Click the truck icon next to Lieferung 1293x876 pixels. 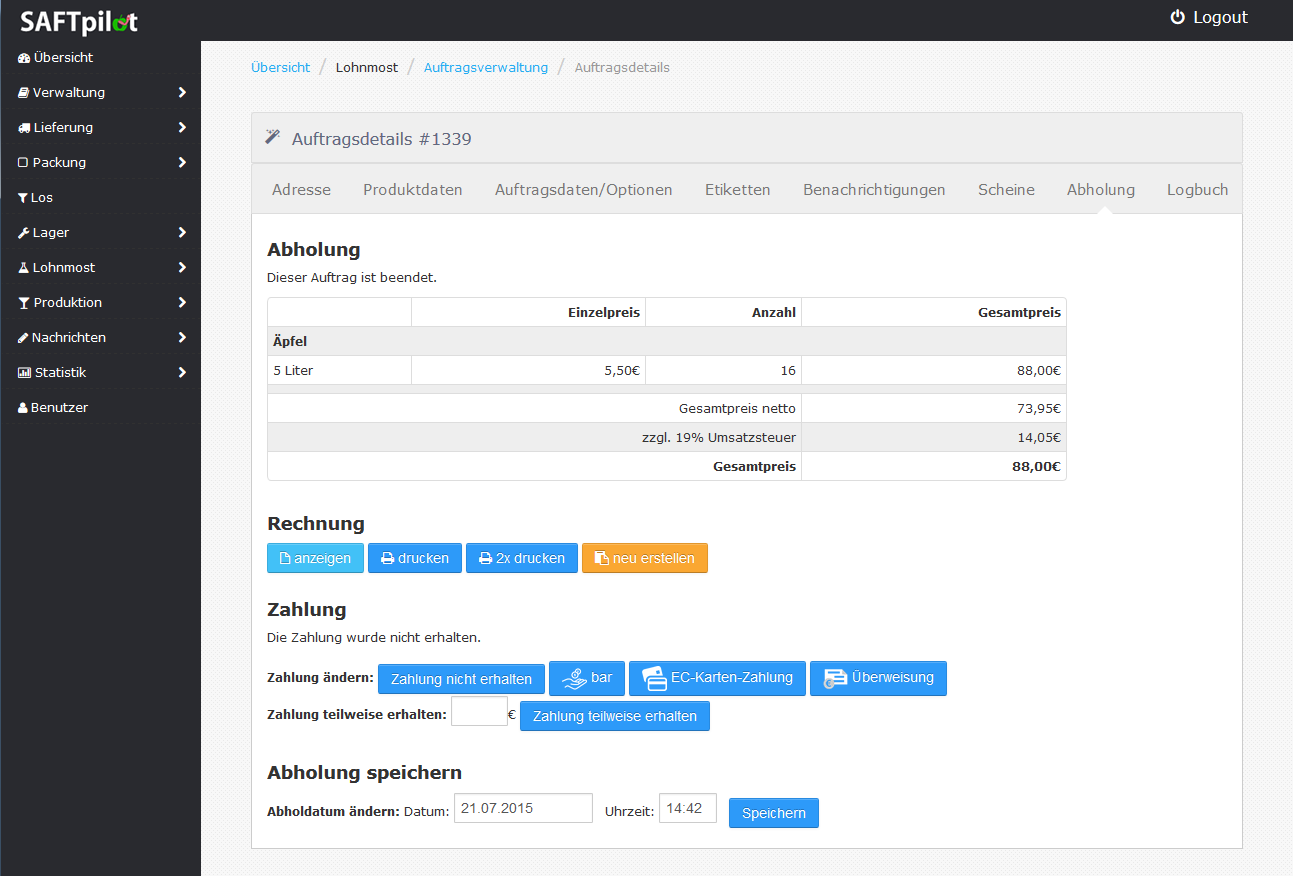(x=23, y=128)
